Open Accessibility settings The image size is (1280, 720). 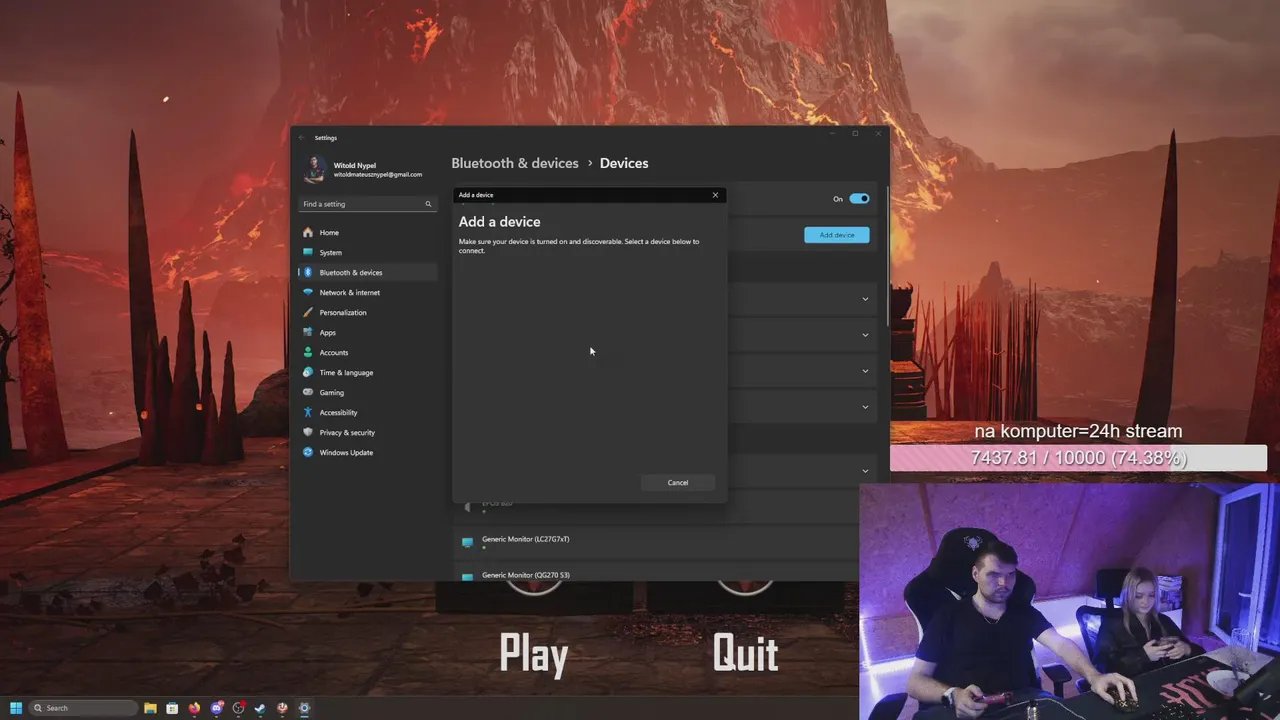coord(367,412)
